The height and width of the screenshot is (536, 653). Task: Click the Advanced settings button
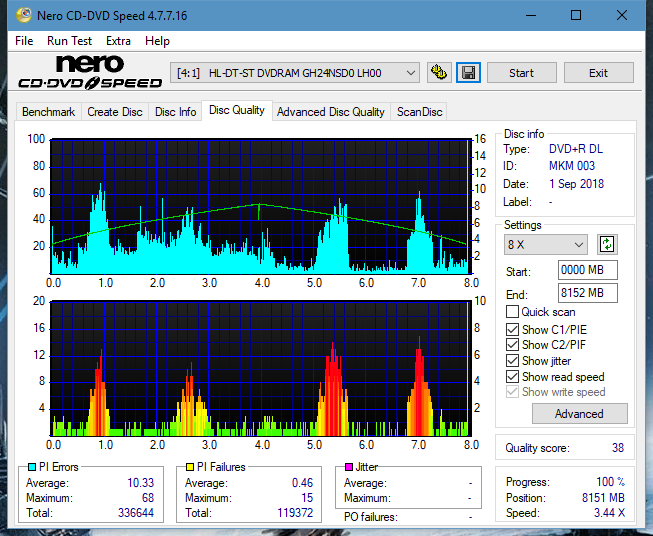point(579,414)
